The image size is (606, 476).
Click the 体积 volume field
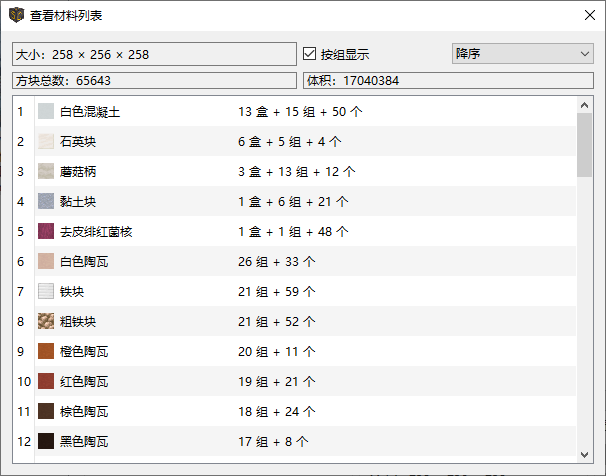[x=447, y=80]
